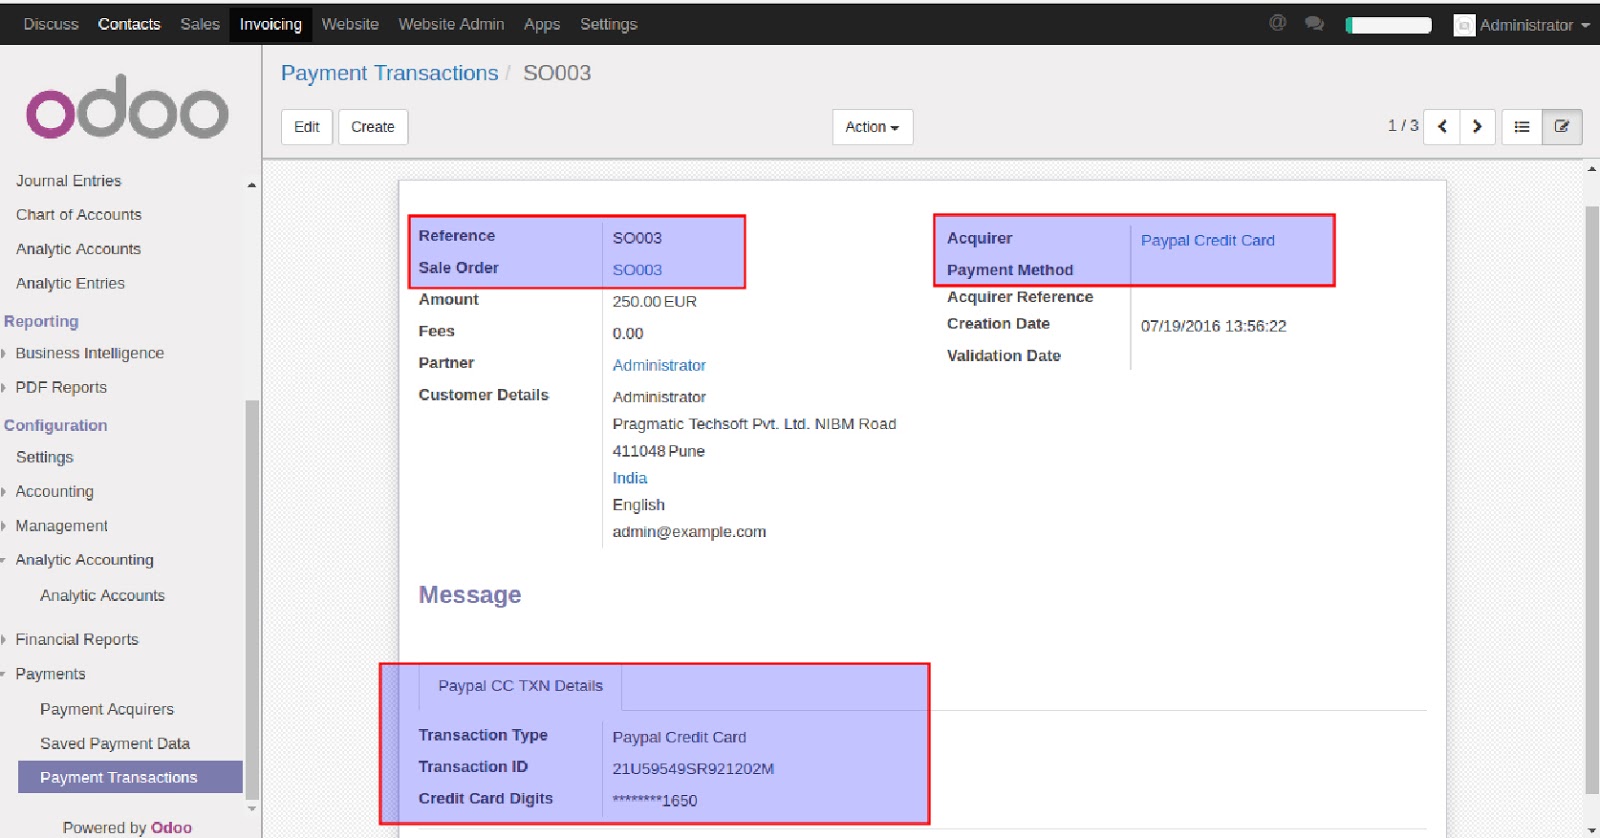This screenshot has width=1600, height=838.
Task: Open the SO003 Sale Order link
Action: point(637,270)
